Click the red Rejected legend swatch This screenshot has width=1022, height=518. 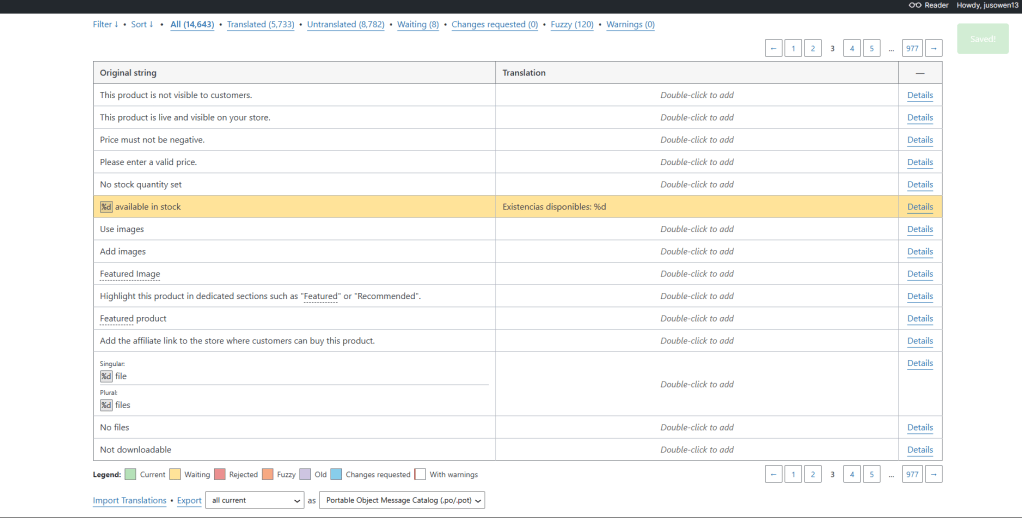(x=220, y=474)
